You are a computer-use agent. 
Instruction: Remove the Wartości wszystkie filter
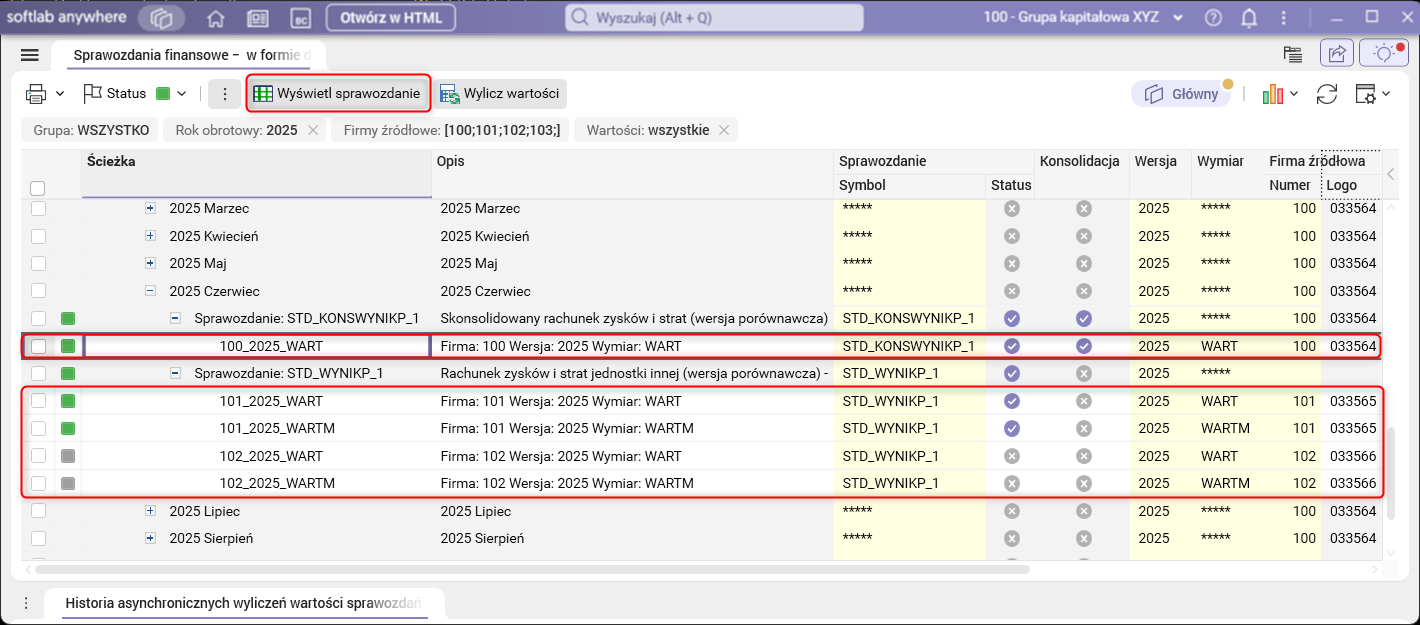[x=725, y=130]
